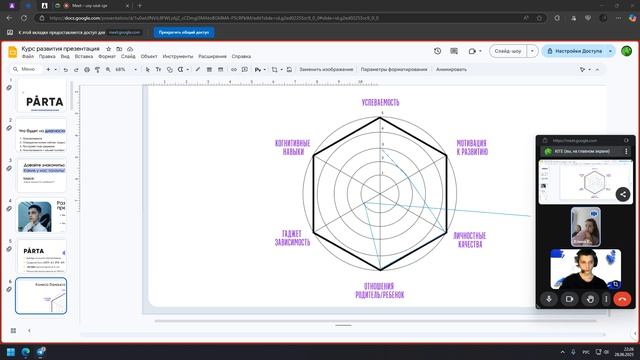
Task: Click more options dots in Meet controls
Action: pos(606,299)
